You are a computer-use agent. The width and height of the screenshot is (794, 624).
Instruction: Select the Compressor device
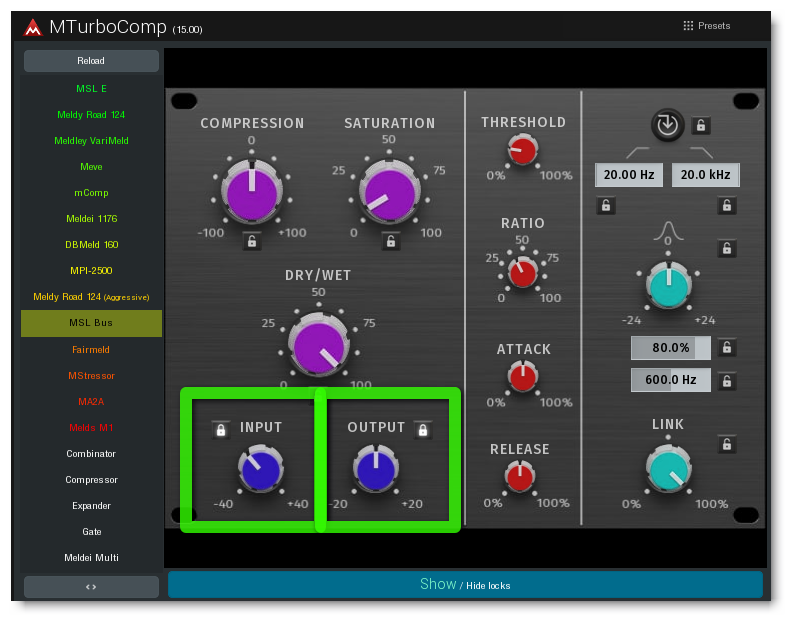point(91,480)
